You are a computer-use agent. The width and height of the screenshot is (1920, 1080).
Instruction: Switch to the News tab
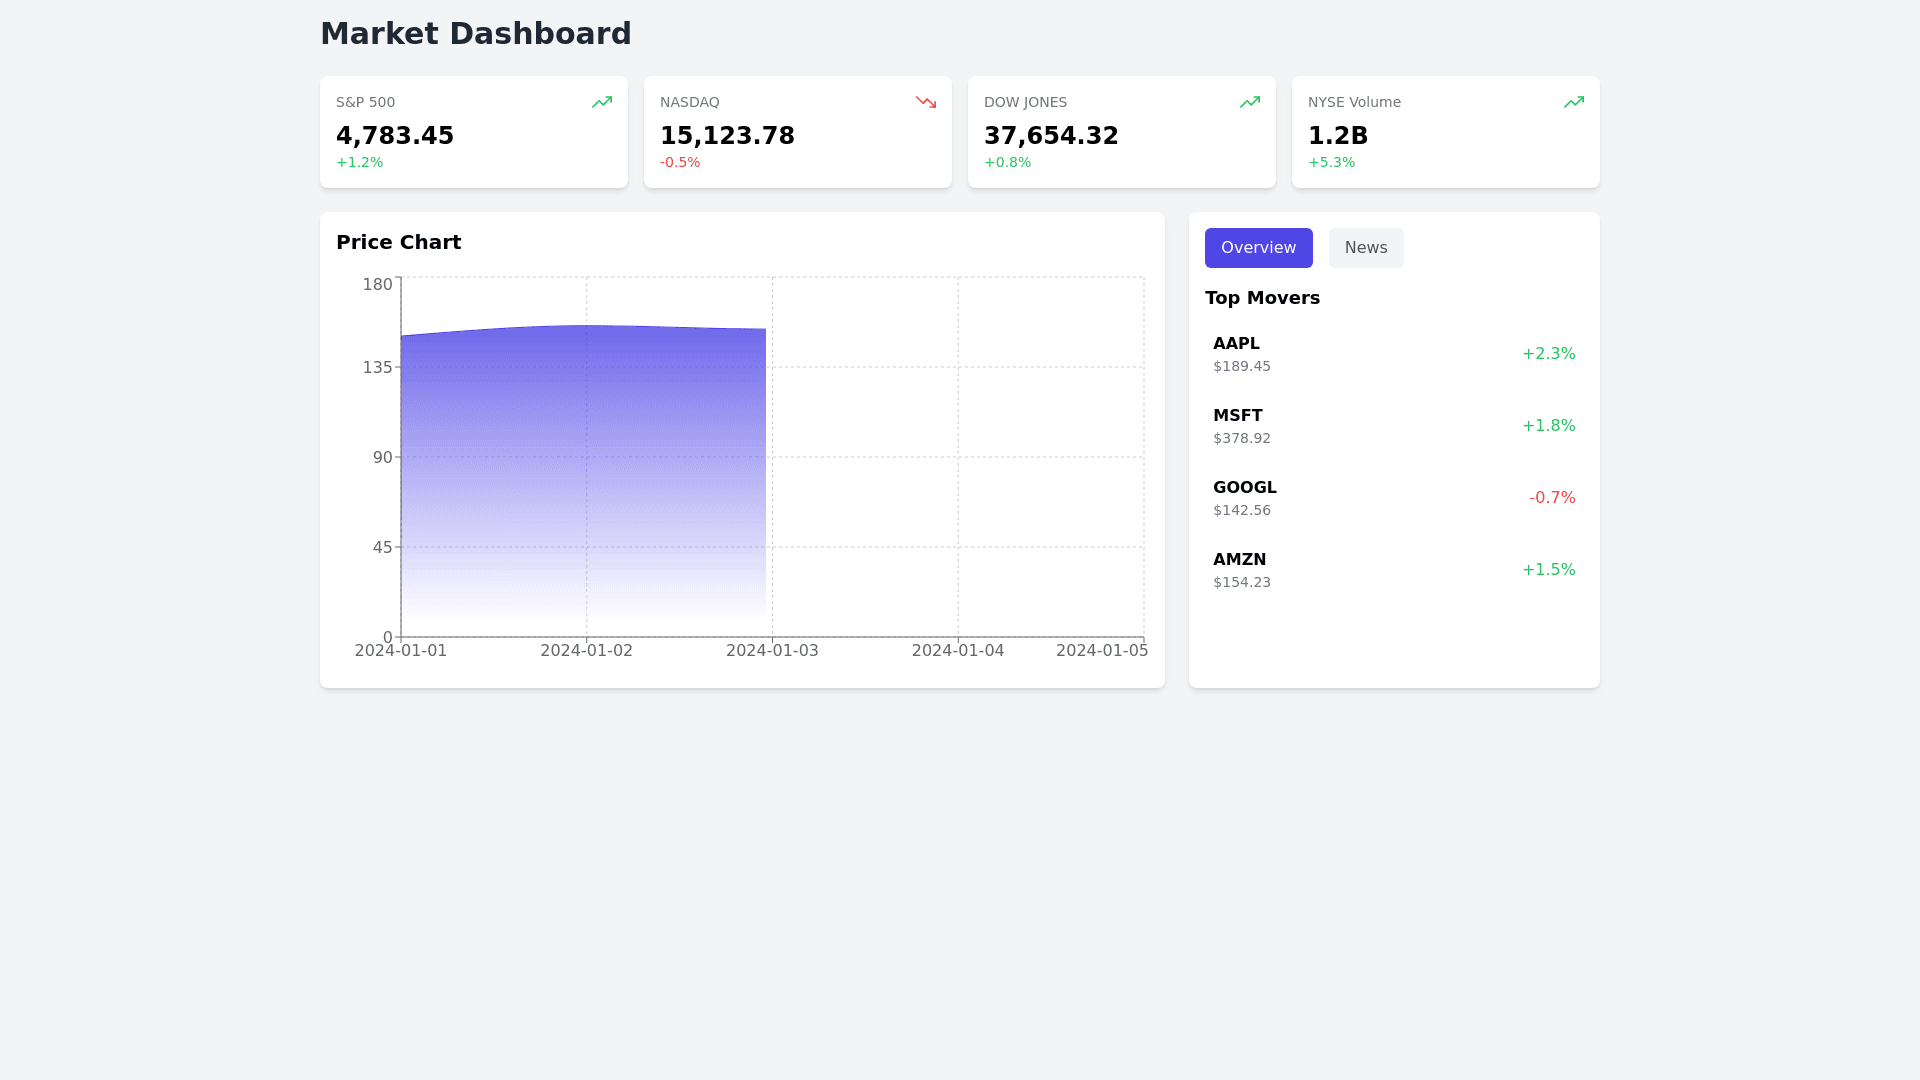pyautogui.click(x=1365, y=248)
